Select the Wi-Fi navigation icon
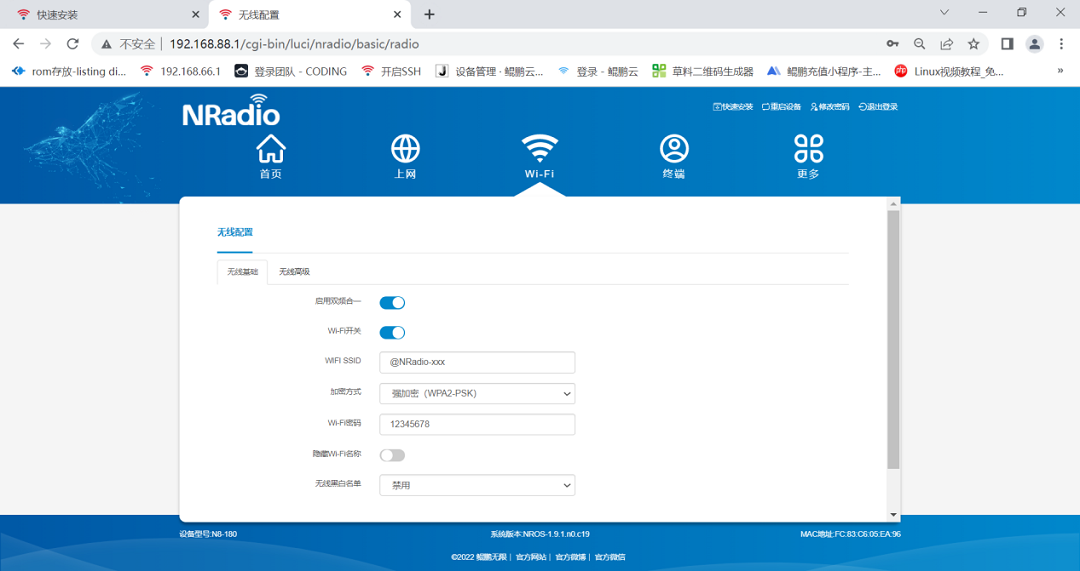The image size is (1080, 571). pyautogui.click(x=539, y=149)
